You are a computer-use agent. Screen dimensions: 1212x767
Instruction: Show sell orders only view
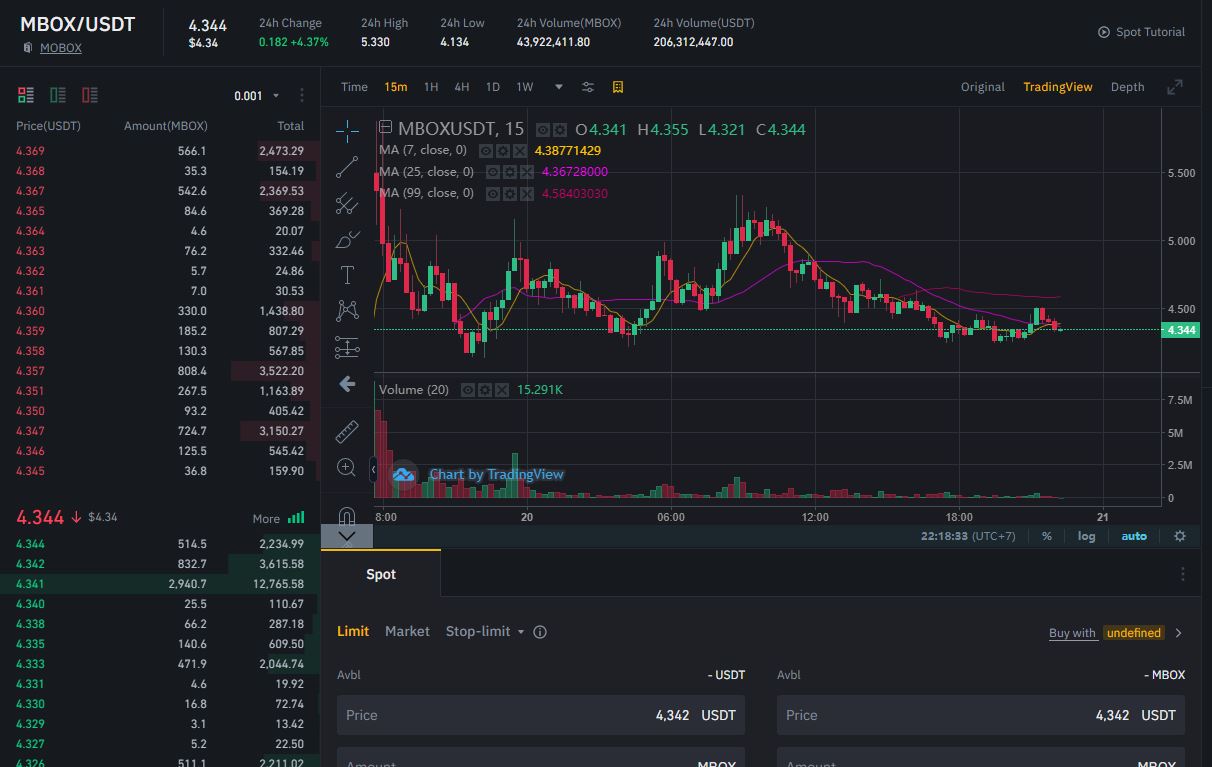90,95
